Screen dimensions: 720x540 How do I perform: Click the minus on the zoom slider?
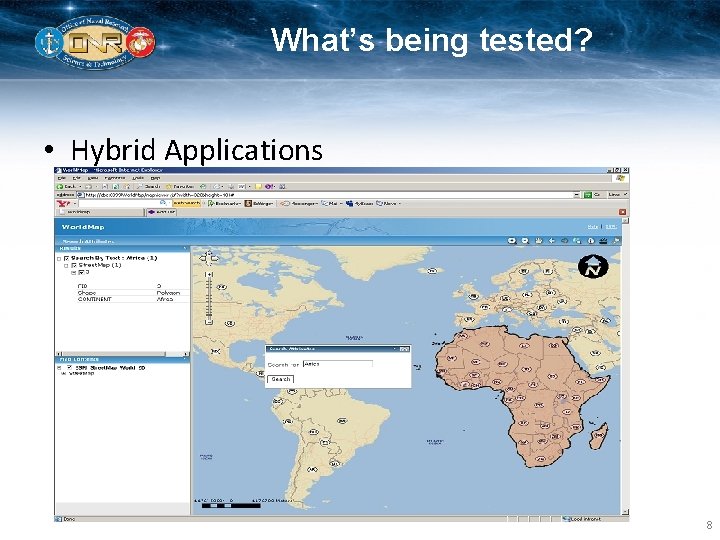pyautogui.click(x=209, y=322)
